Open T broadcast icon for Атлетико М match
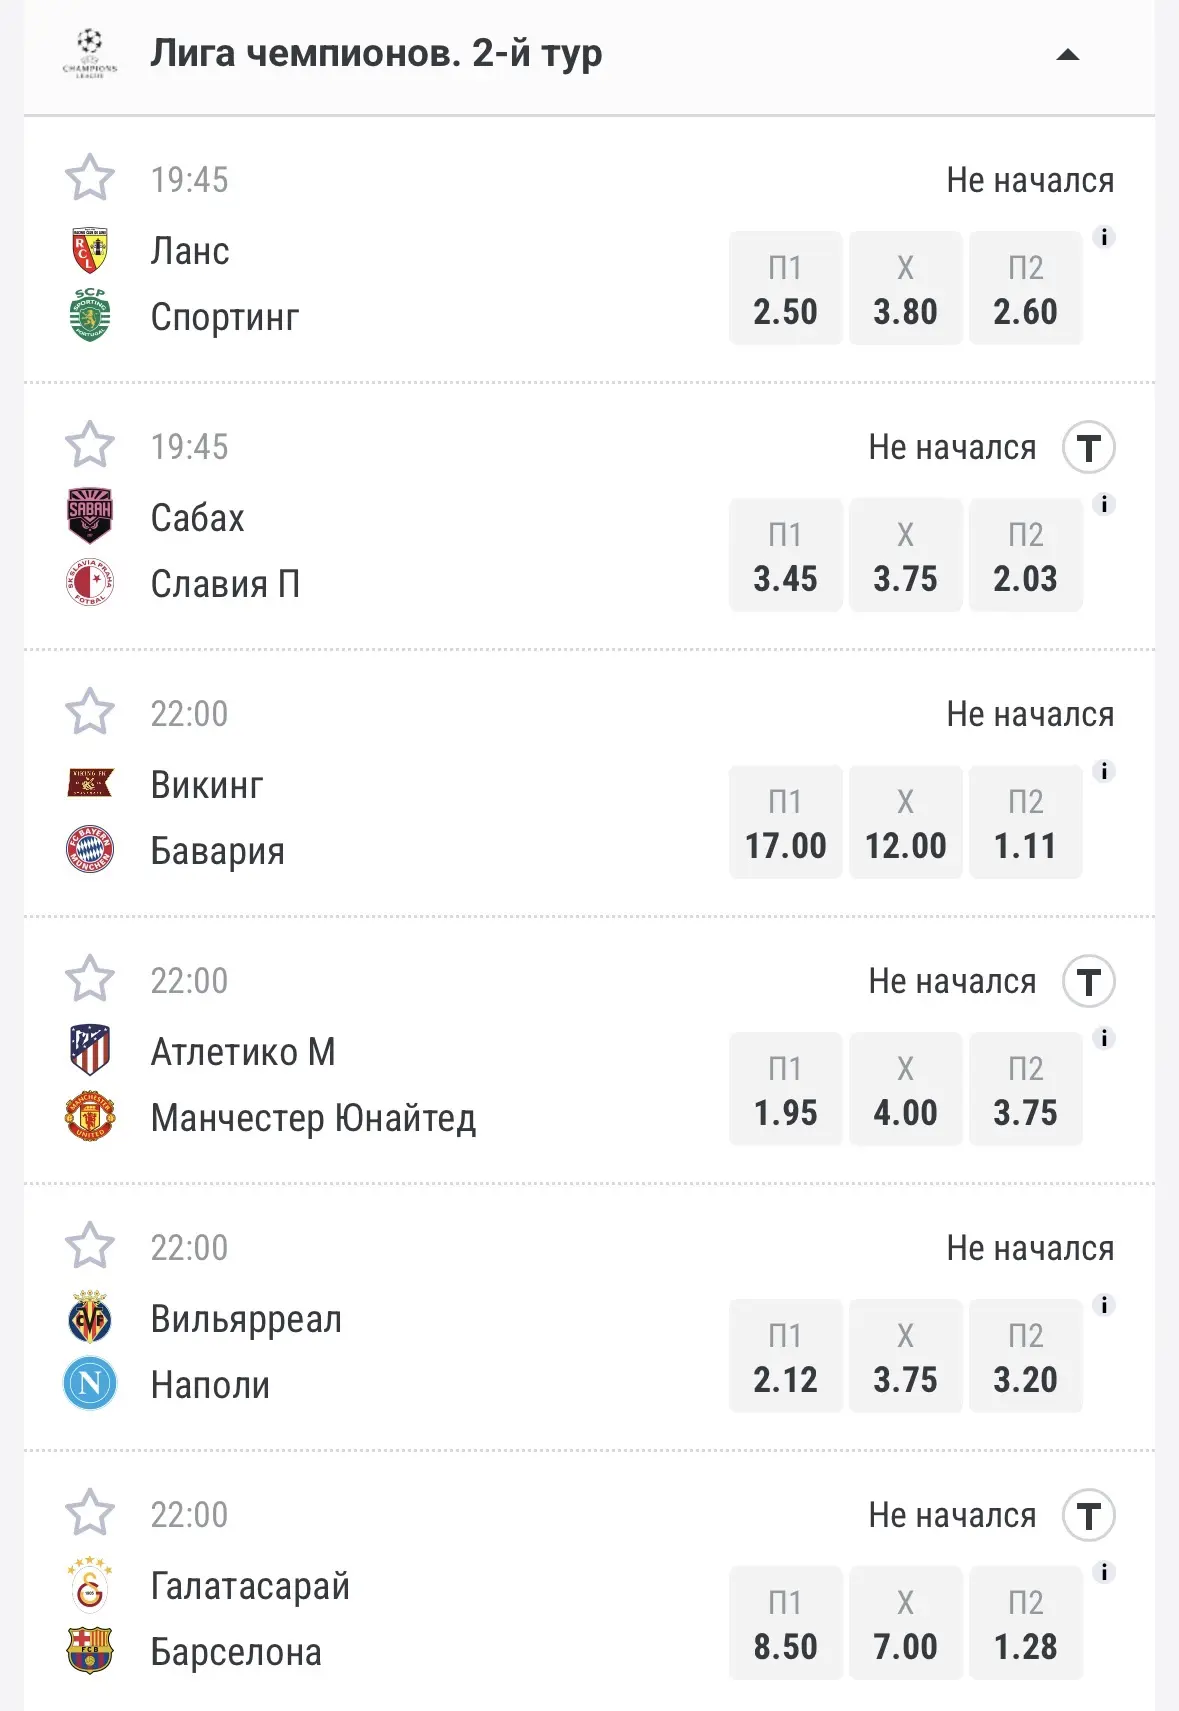The image size is (1179, 1711). point(1089,981)
